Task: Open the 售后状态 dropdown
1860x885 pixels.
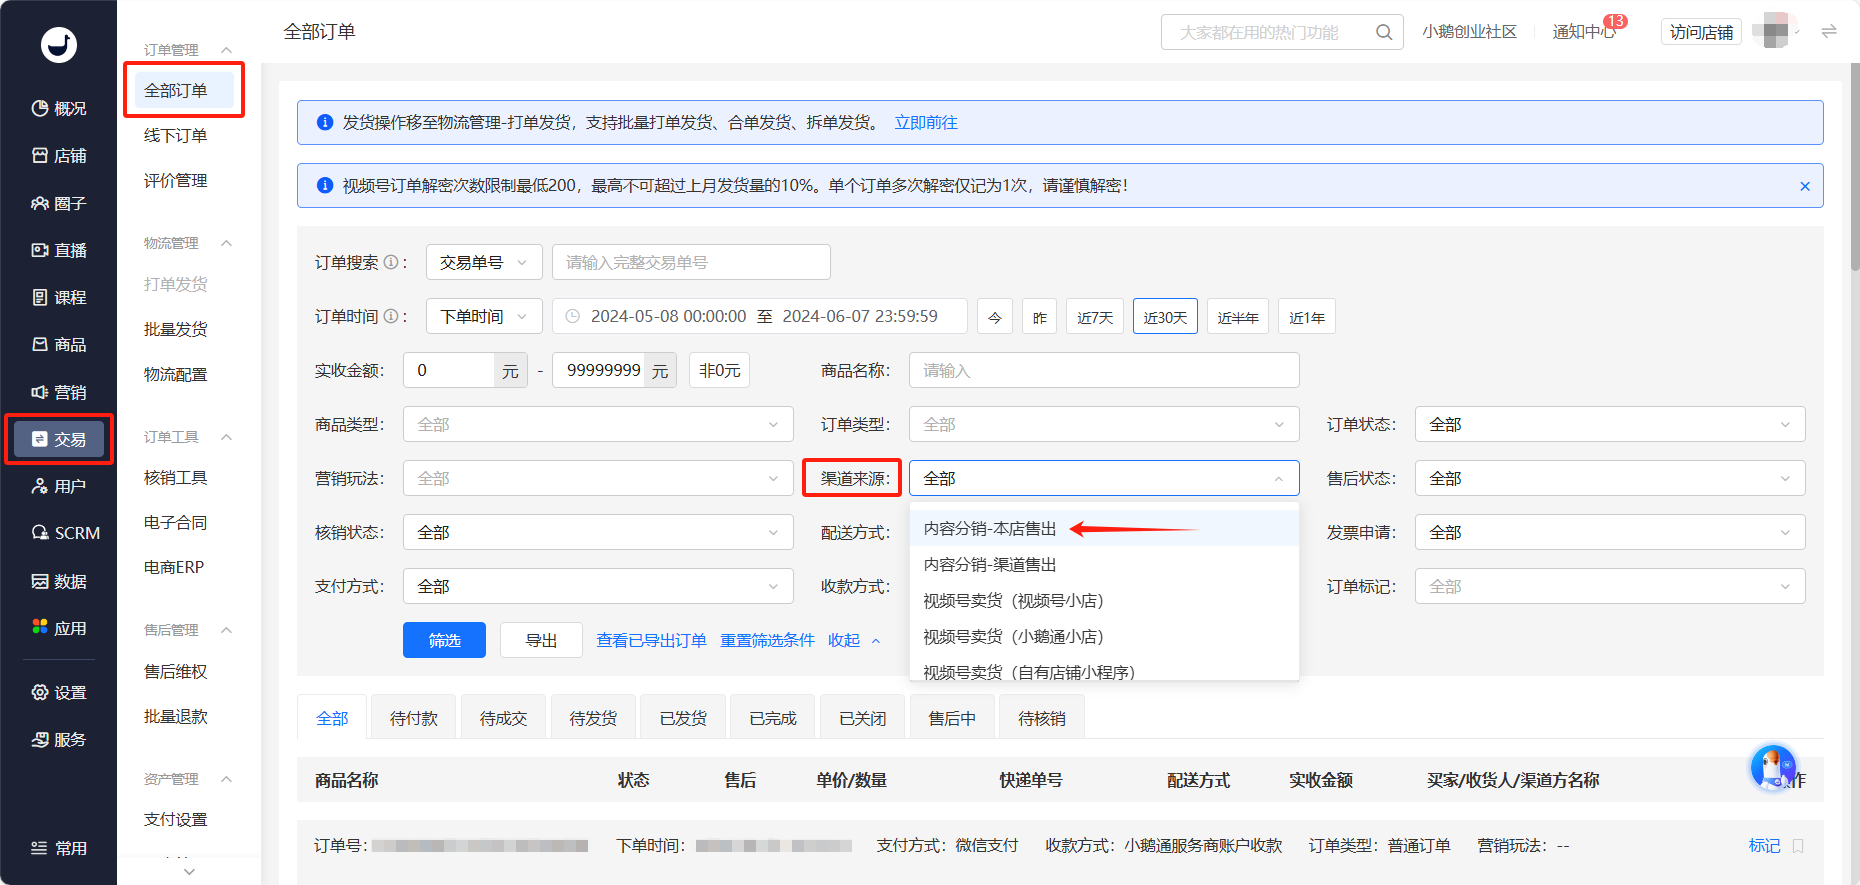Action: 1610,478
